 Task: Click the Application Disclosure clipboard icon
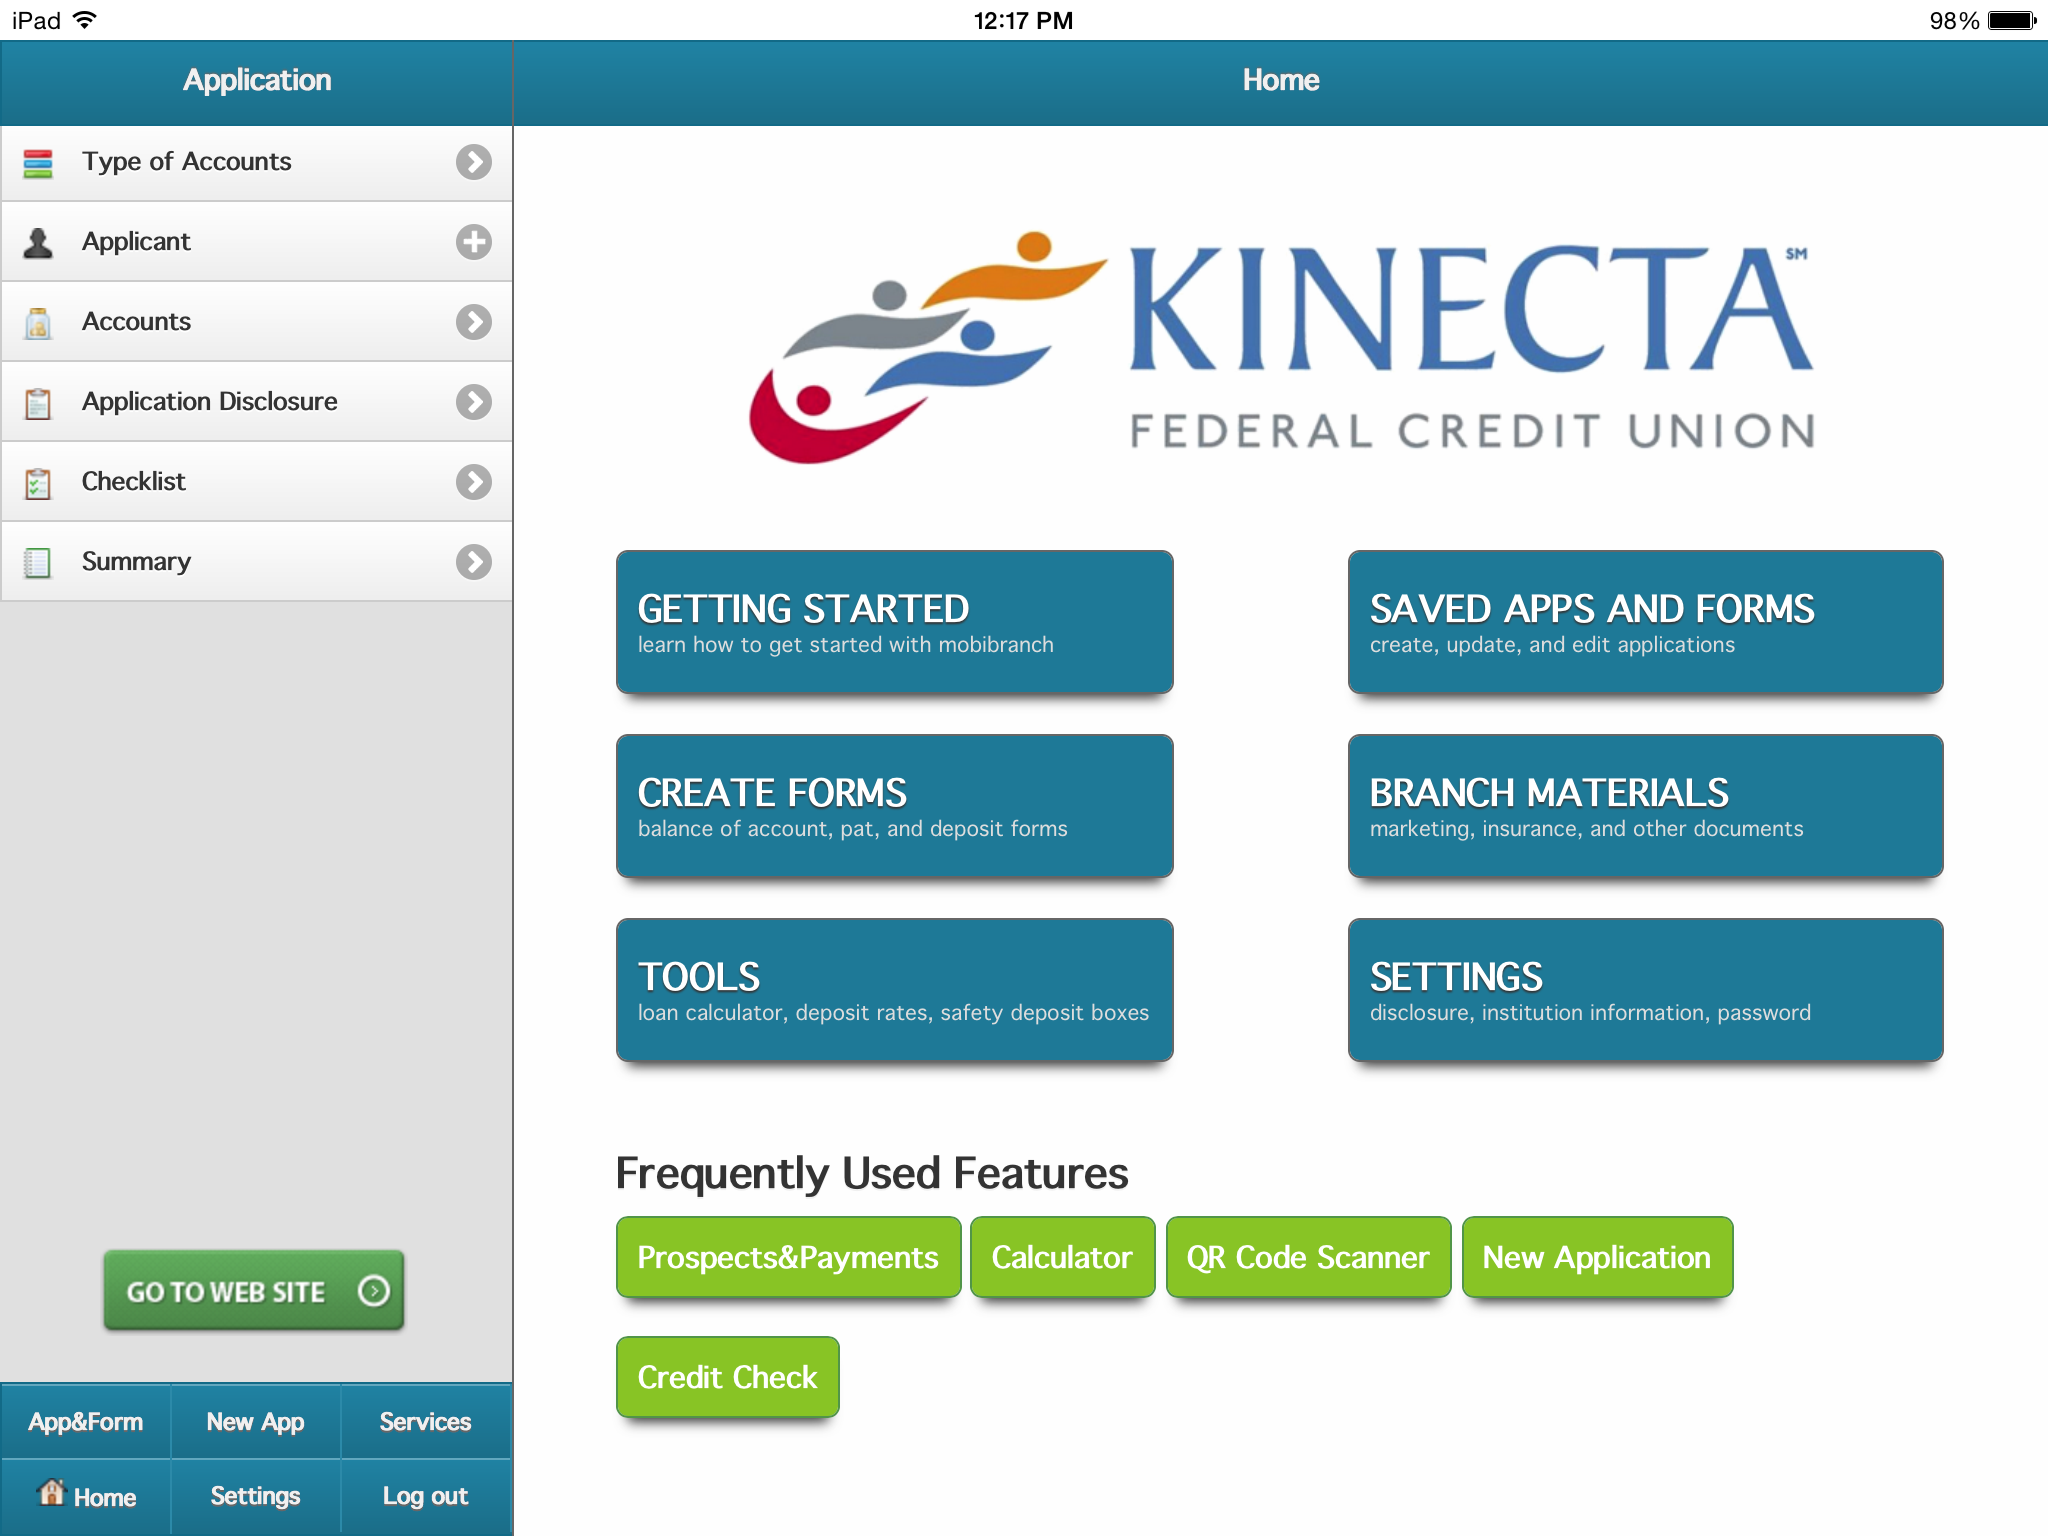[x=38, y=403]
